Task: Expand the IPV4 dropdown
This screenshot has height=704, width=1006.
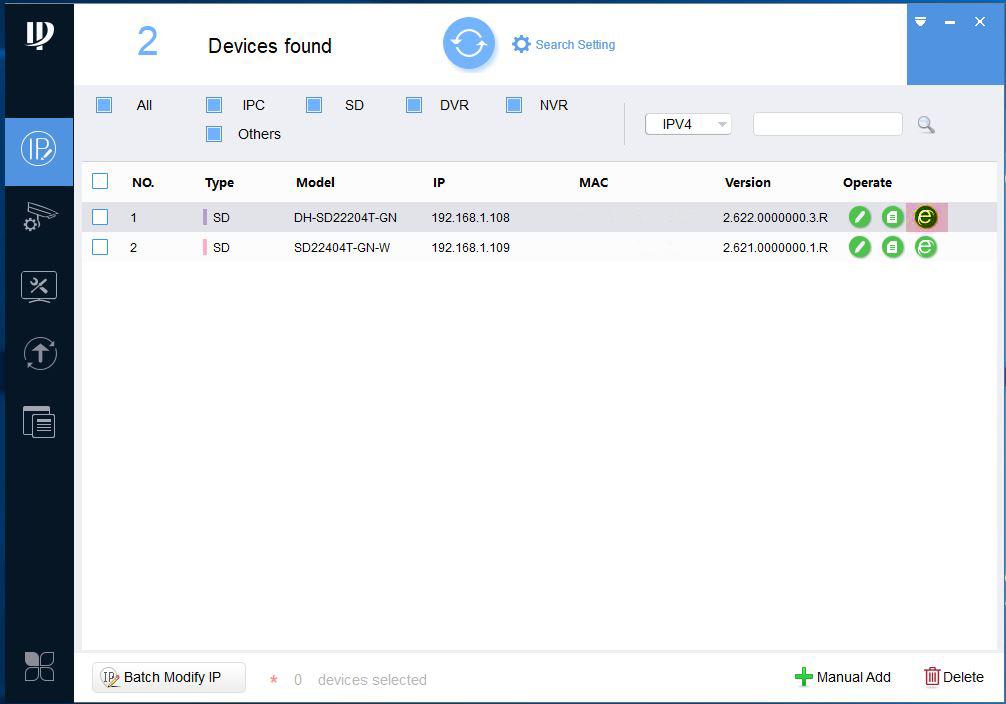Action: point(688,124)
